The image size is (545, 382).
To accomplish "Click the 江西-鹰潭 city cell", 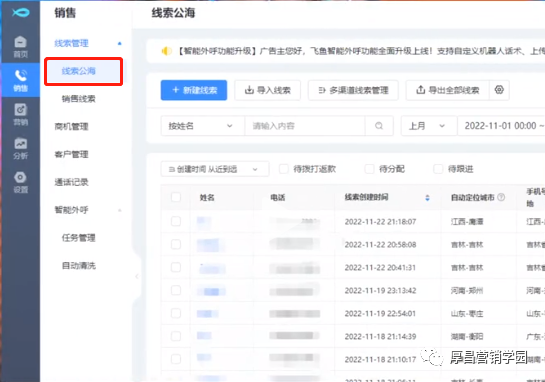I will coord(467,222).
